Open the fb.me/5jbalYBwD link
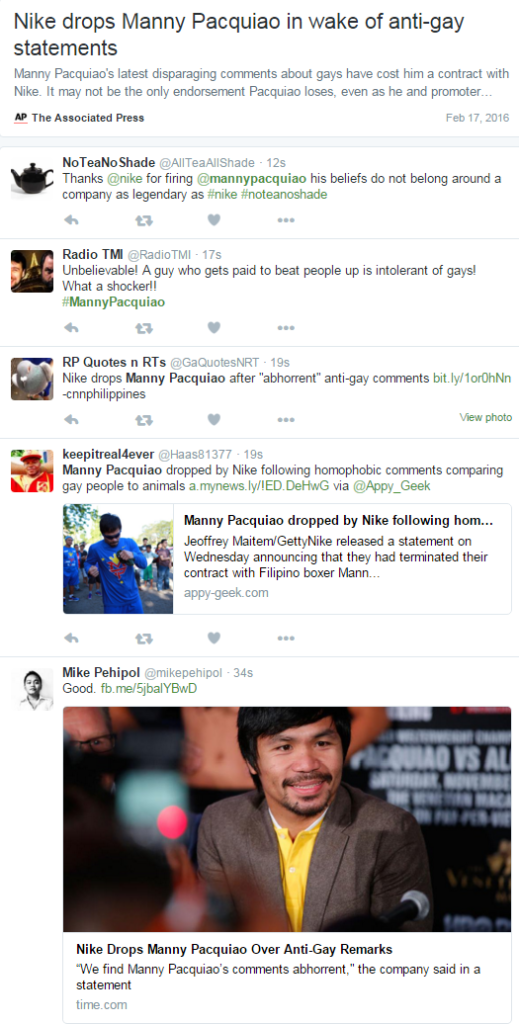This screenshot has height=1024, width=519. [x=149, y=689]
